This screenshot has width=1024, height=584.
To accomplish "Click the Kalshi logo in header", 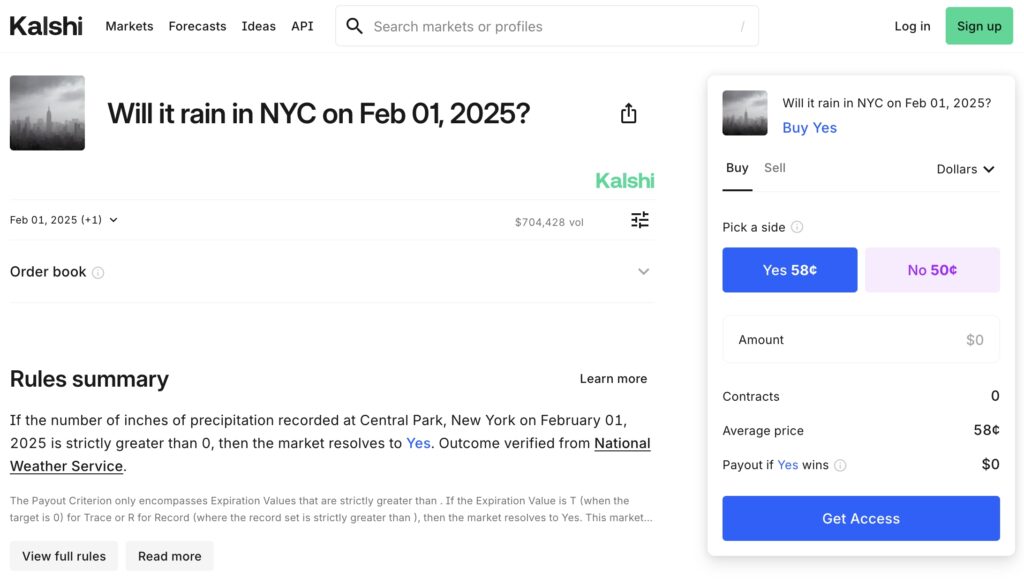I will [x=46, y=26].
